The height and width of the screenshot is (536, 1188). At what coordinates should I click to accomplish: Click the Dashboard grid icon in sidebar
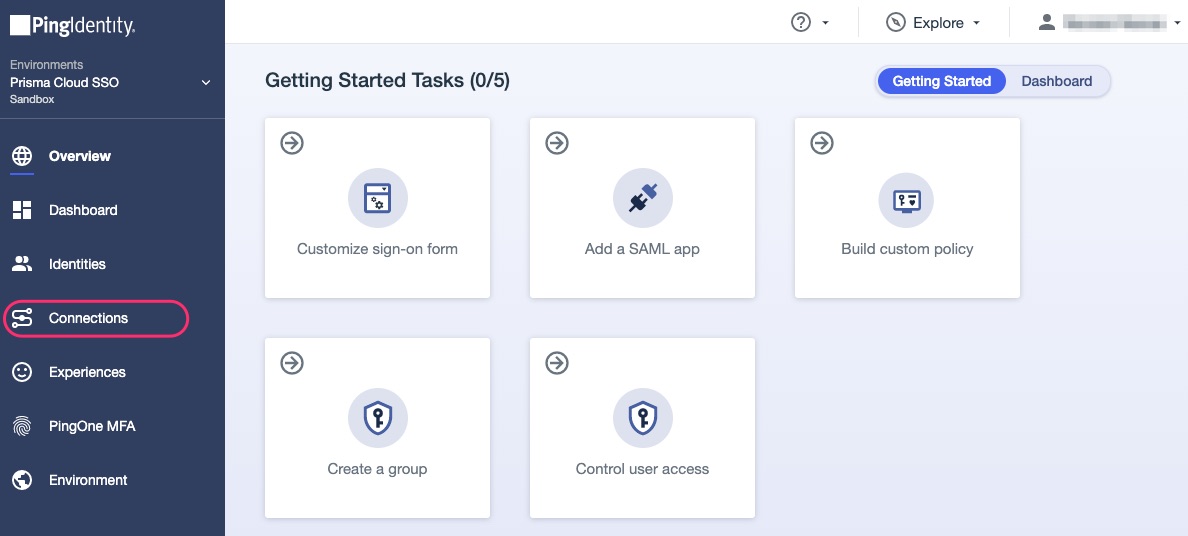click(22, 210)
